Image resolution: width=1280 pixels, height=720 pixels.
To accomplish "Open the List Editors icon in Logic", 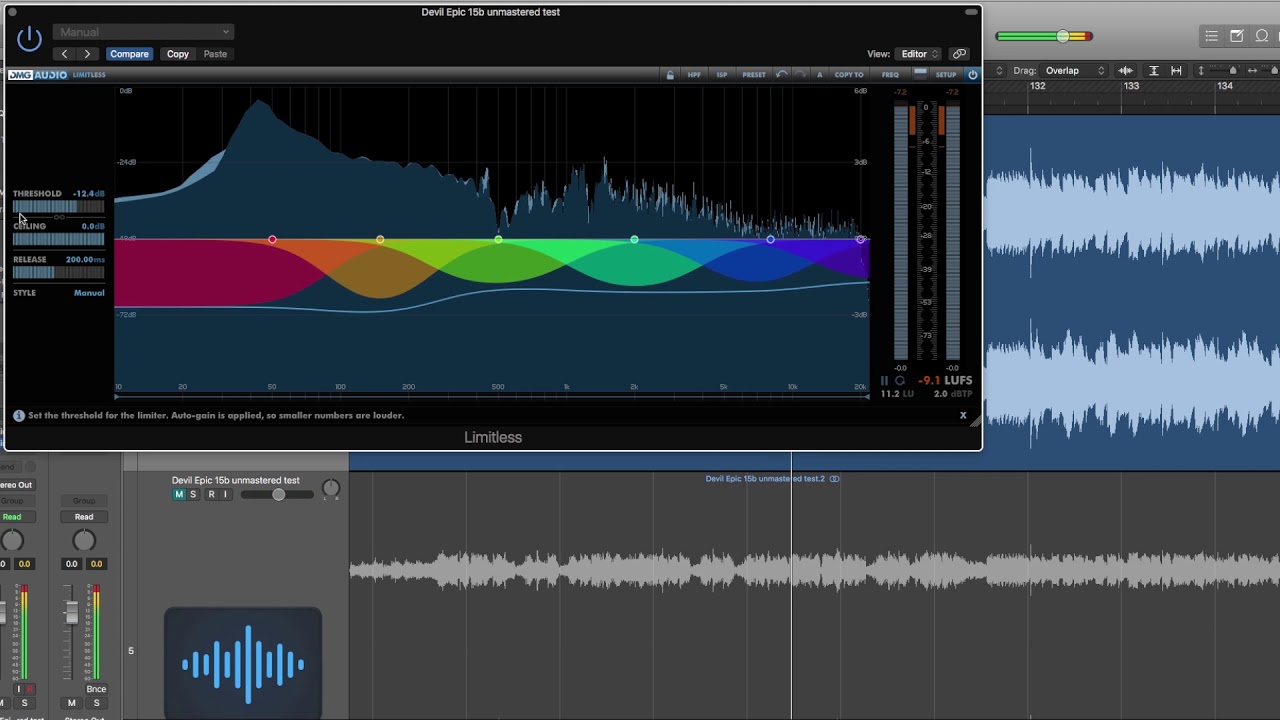I will coord(1211,36).
